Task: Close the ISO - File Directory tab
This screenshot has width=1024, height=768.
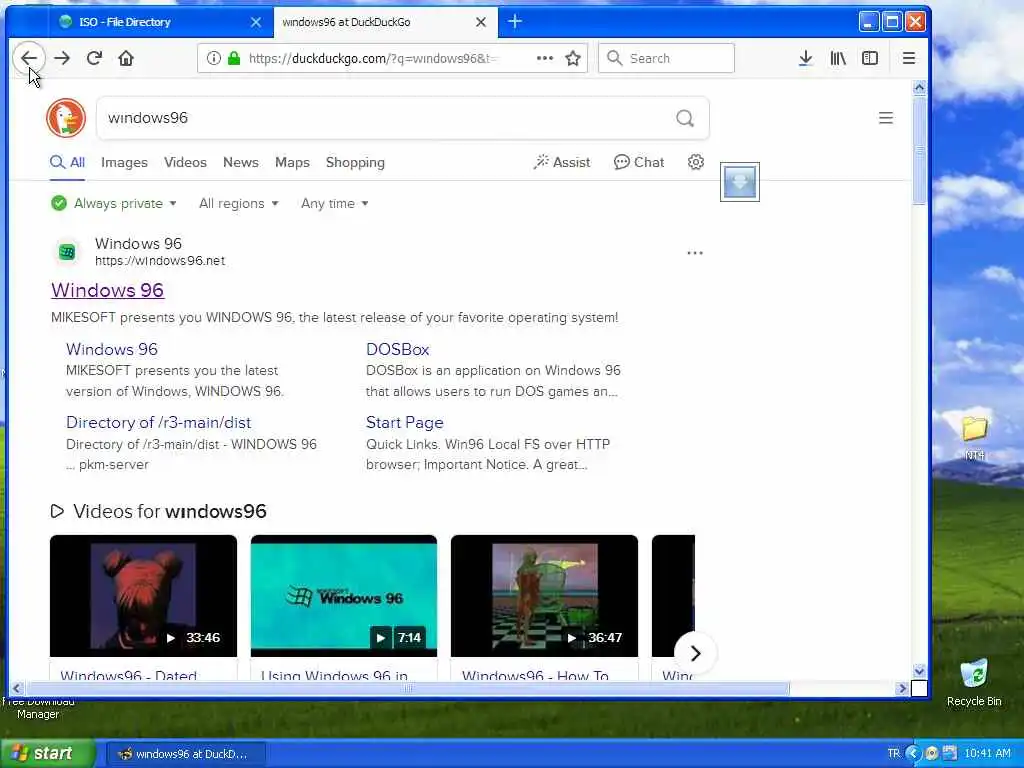Action: click(256, 22)
